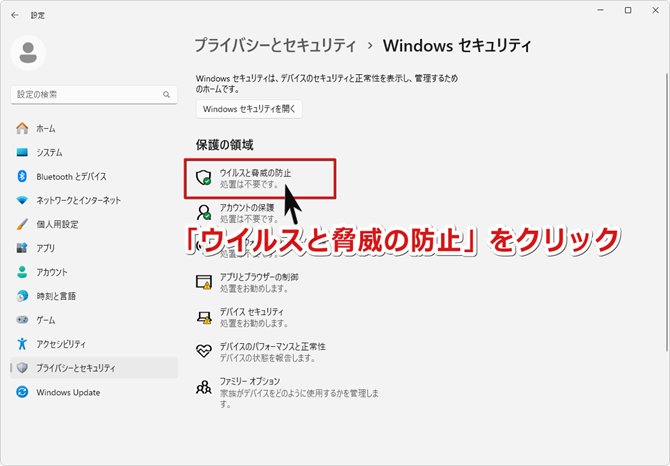Click the Windows セキュリティを開く button
Image resolution: width=670 pixels, height=466 pixels.
[x=249, y=109]
